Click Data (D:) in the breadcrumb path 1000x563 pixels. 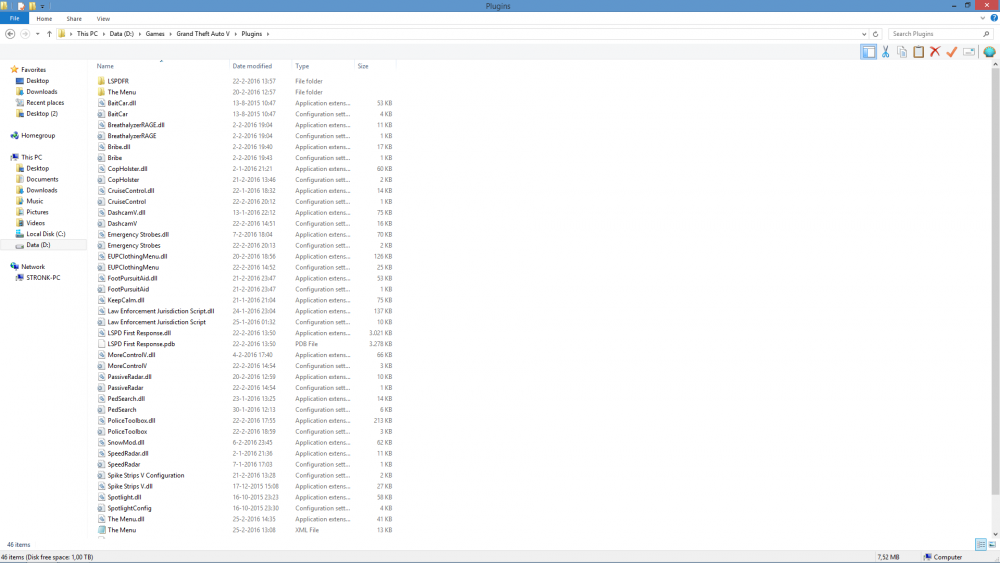coord(121,34)
